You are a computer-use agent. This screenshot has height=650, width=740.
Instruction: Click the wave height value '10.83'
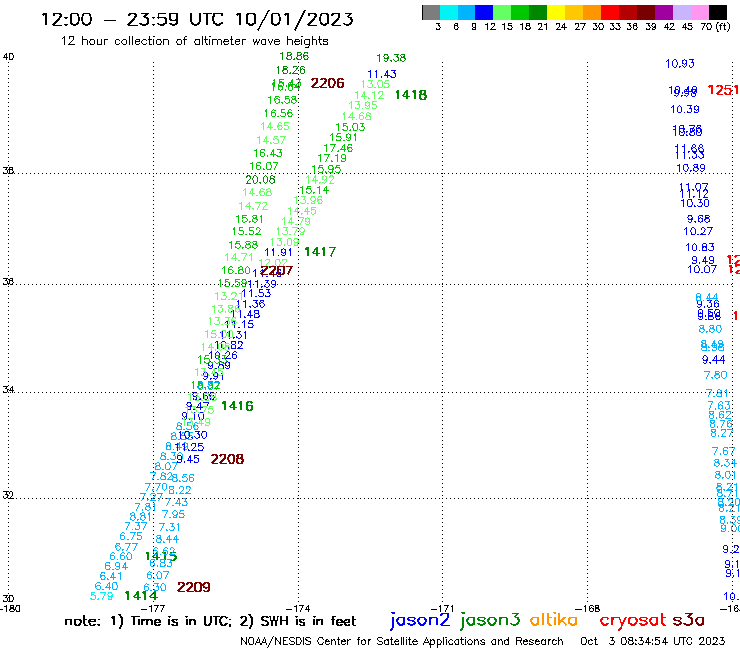(x=700, y=247)
